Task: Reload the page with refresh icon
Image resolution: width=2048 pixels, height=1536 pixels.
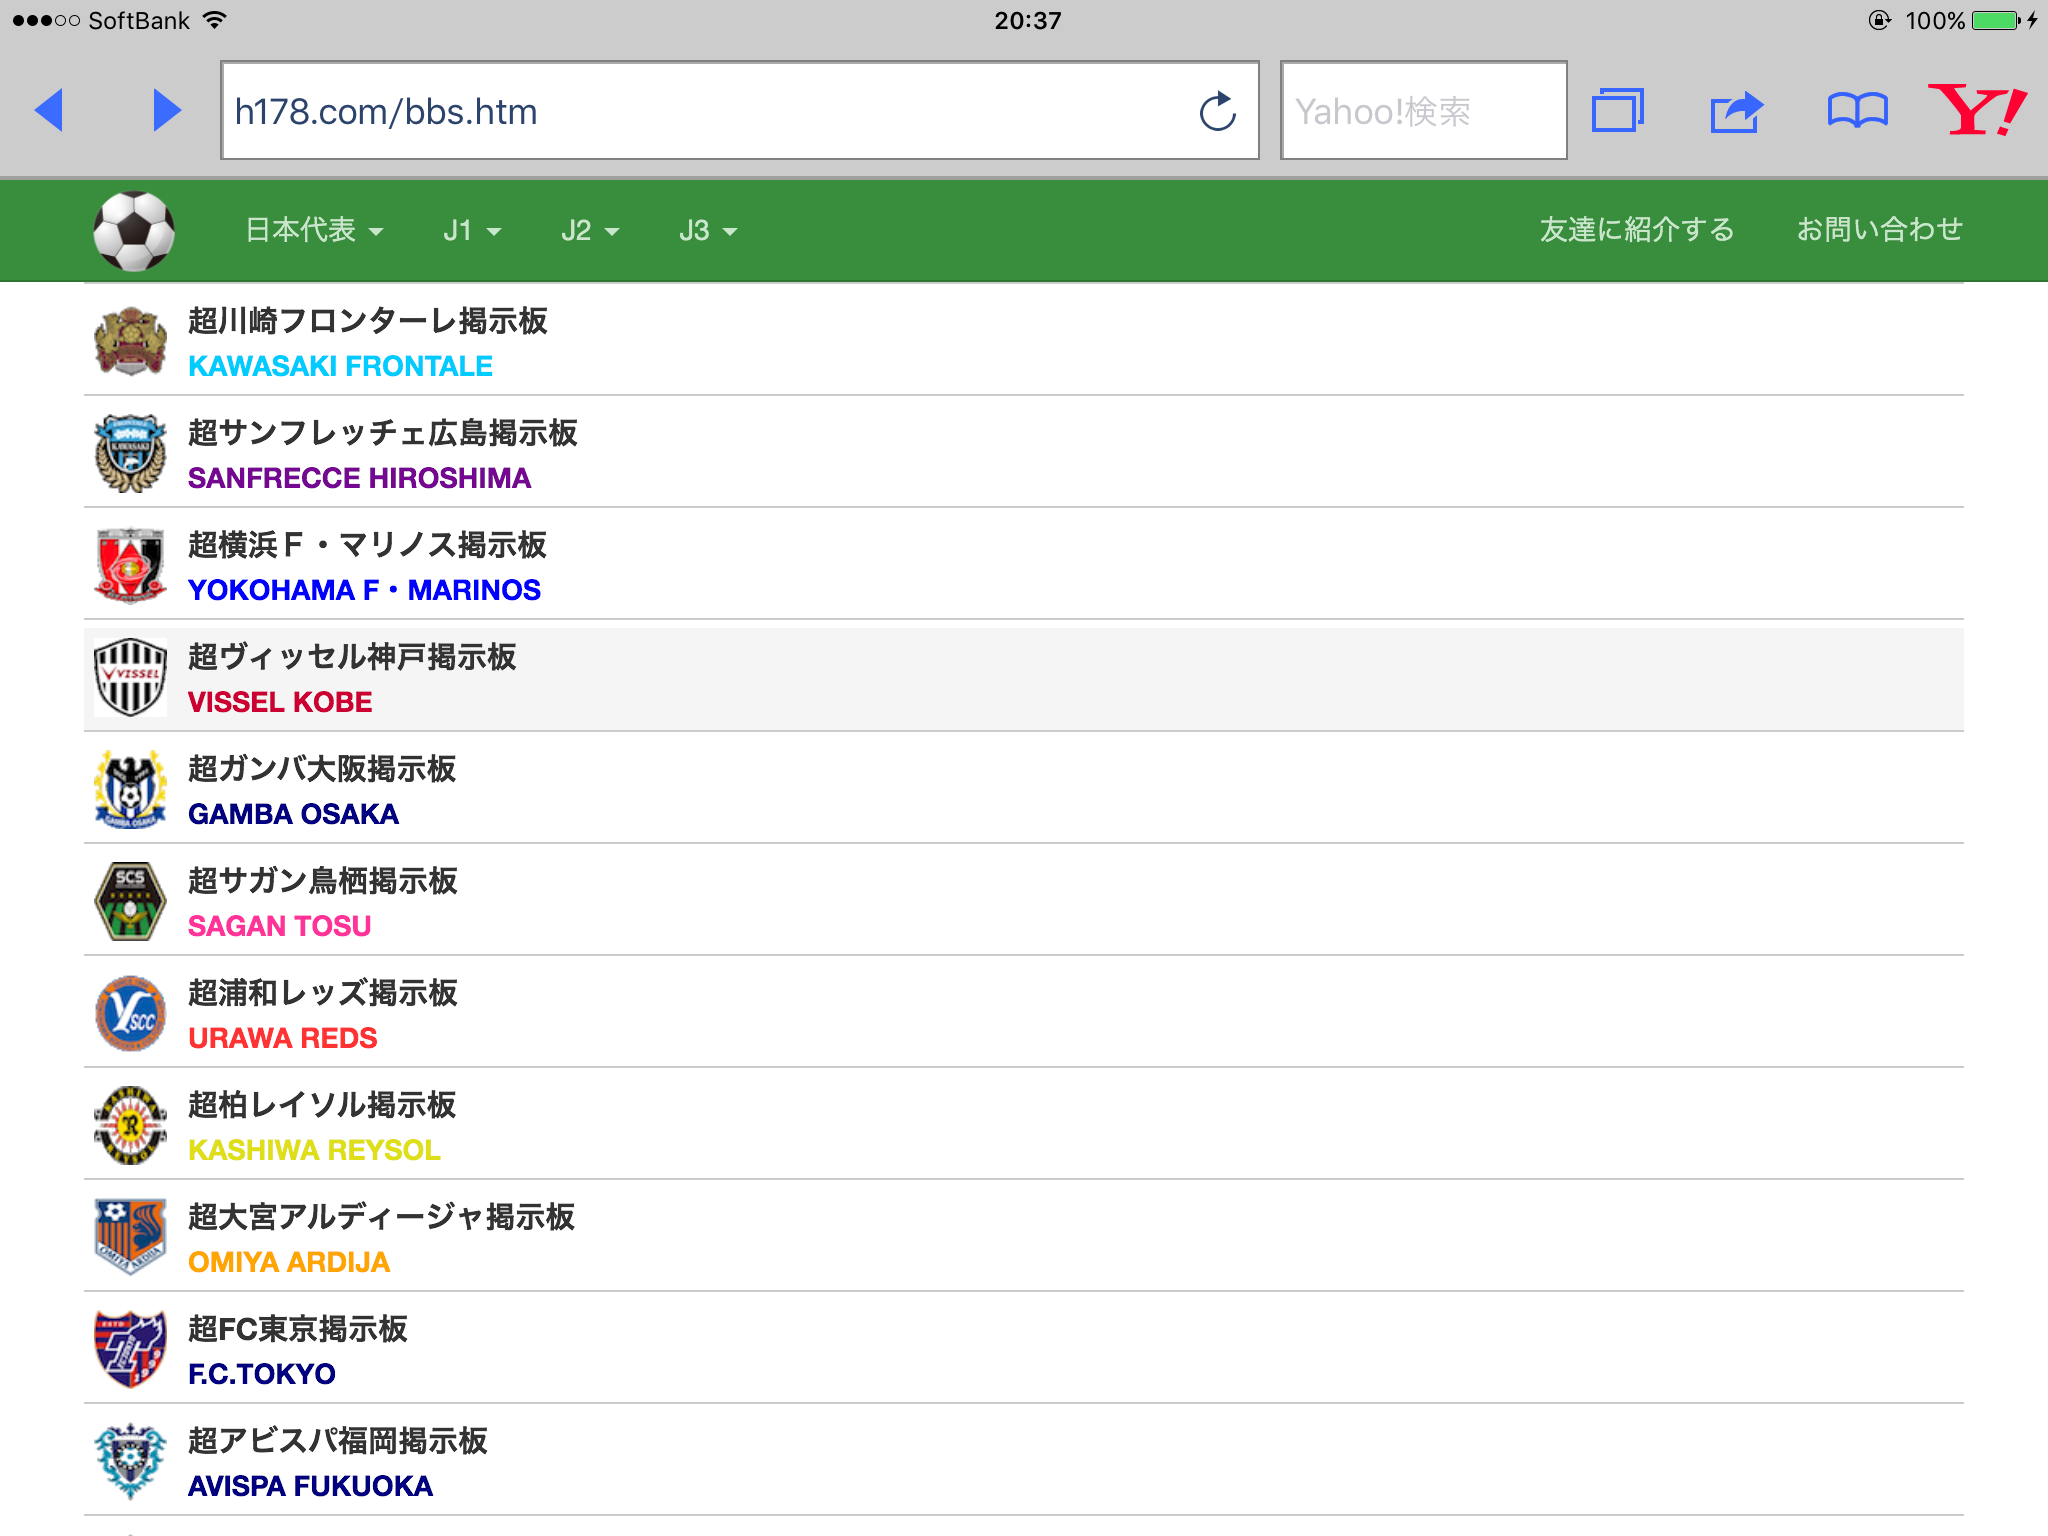Action: 1217,111
